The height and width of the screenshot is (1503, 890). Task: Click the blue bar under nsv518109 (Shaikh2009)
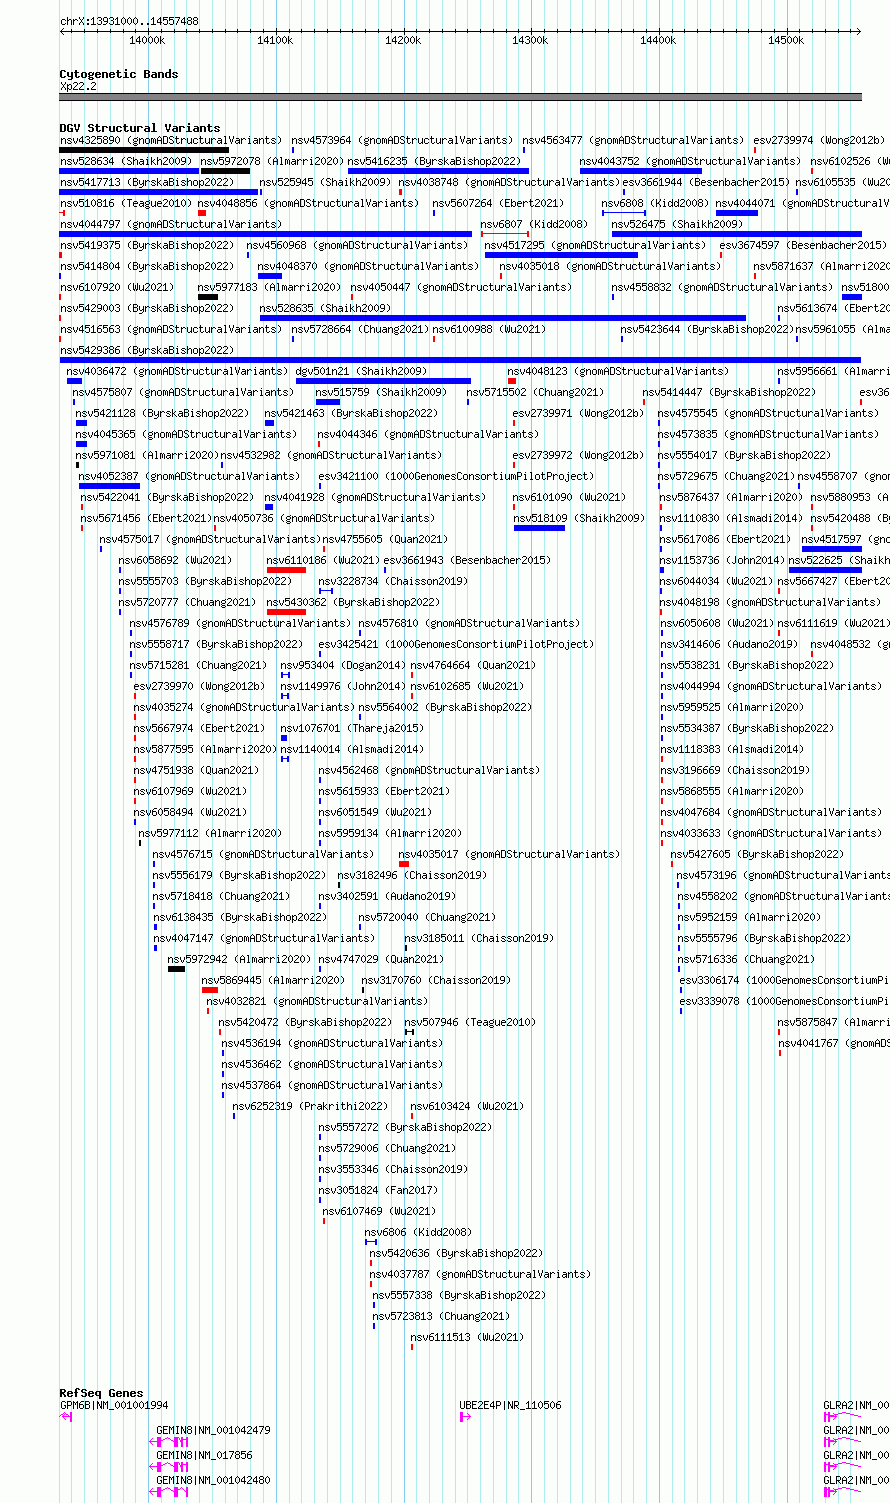[539, 528]
